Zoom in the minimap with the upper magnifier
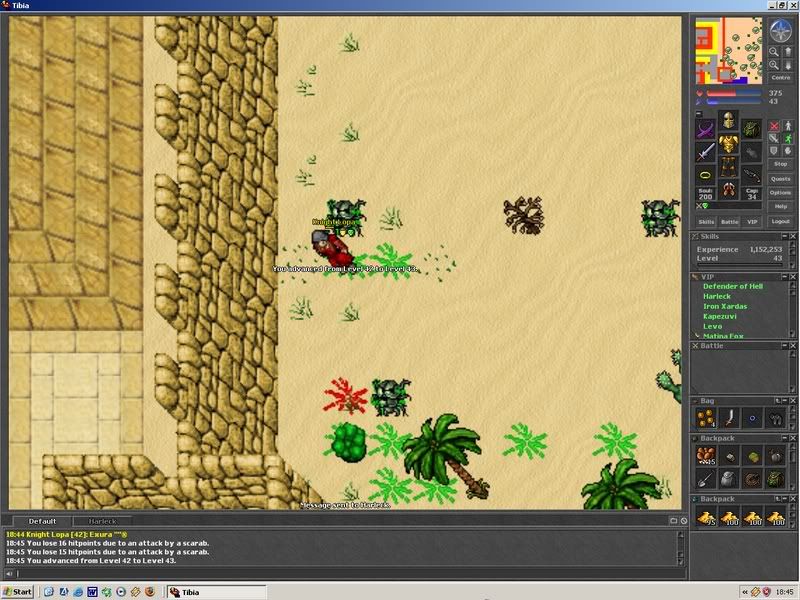Image resolution: width=800 pixels, height=600 pixels. click(x=774, y=52)
